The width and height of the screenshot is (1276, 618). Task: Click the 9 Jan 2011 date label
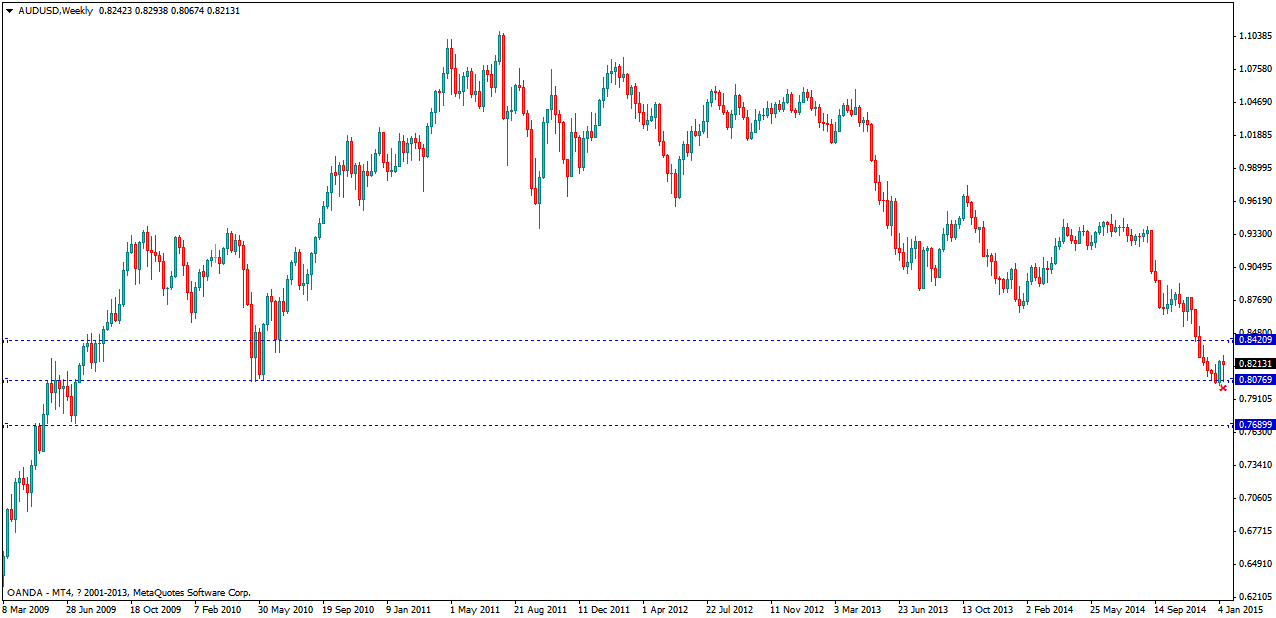(409, 609)
